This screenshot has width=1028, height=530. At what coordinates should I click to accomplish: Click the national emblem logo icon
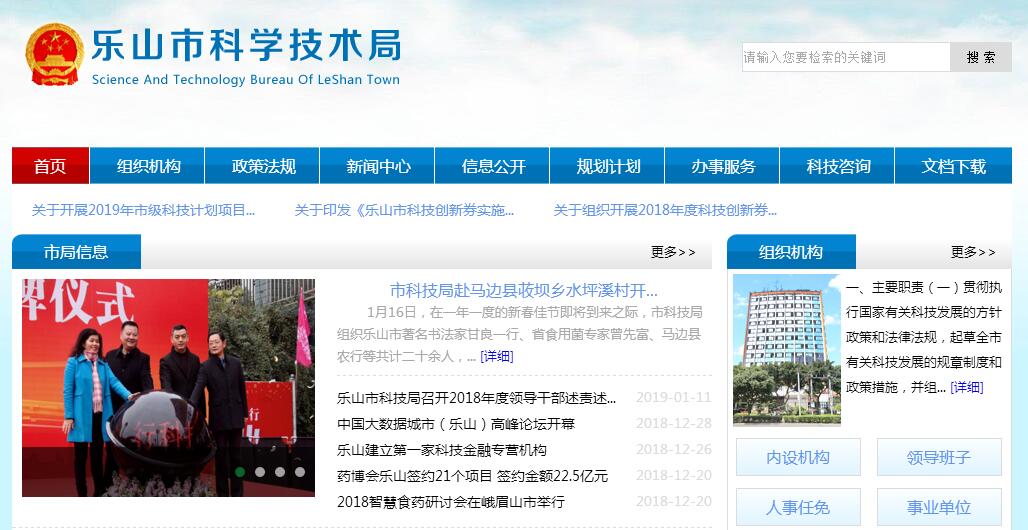coord(54,56)
